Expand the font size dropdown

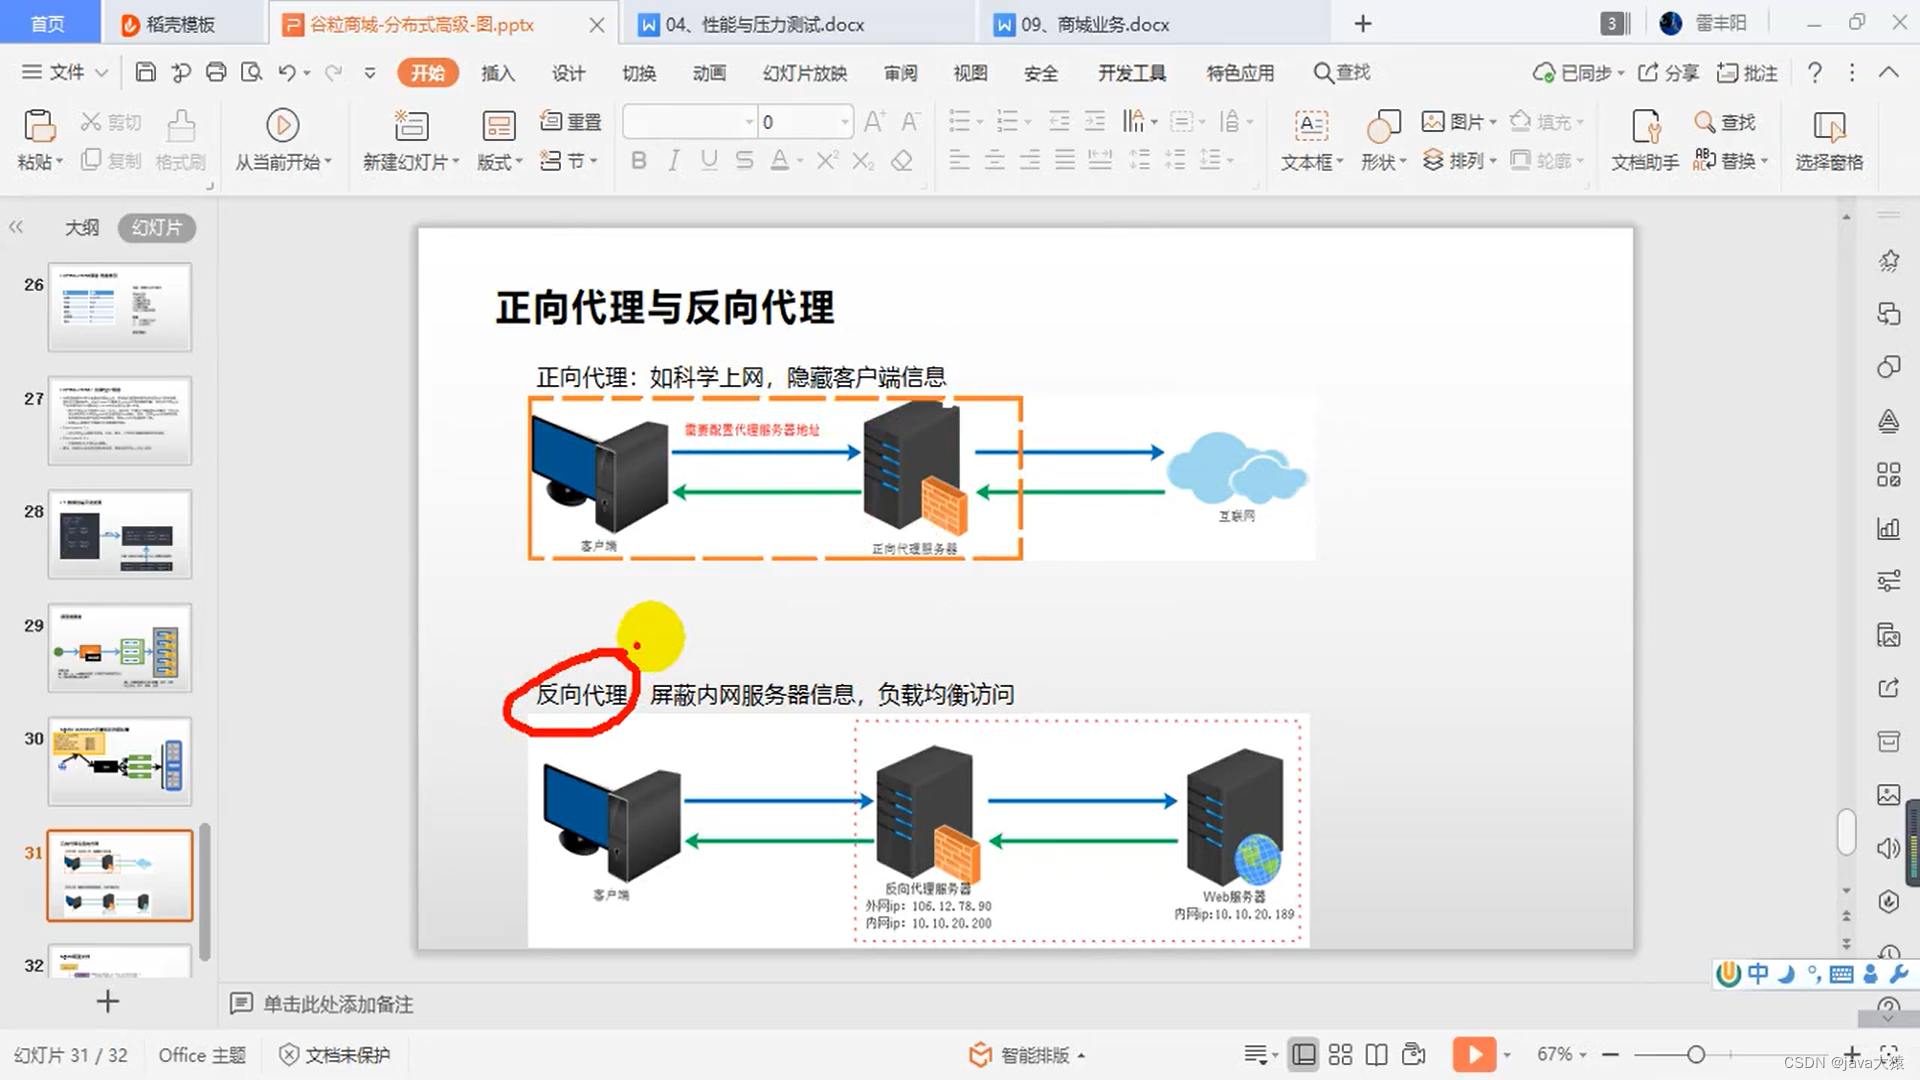[x=845, y=122]
